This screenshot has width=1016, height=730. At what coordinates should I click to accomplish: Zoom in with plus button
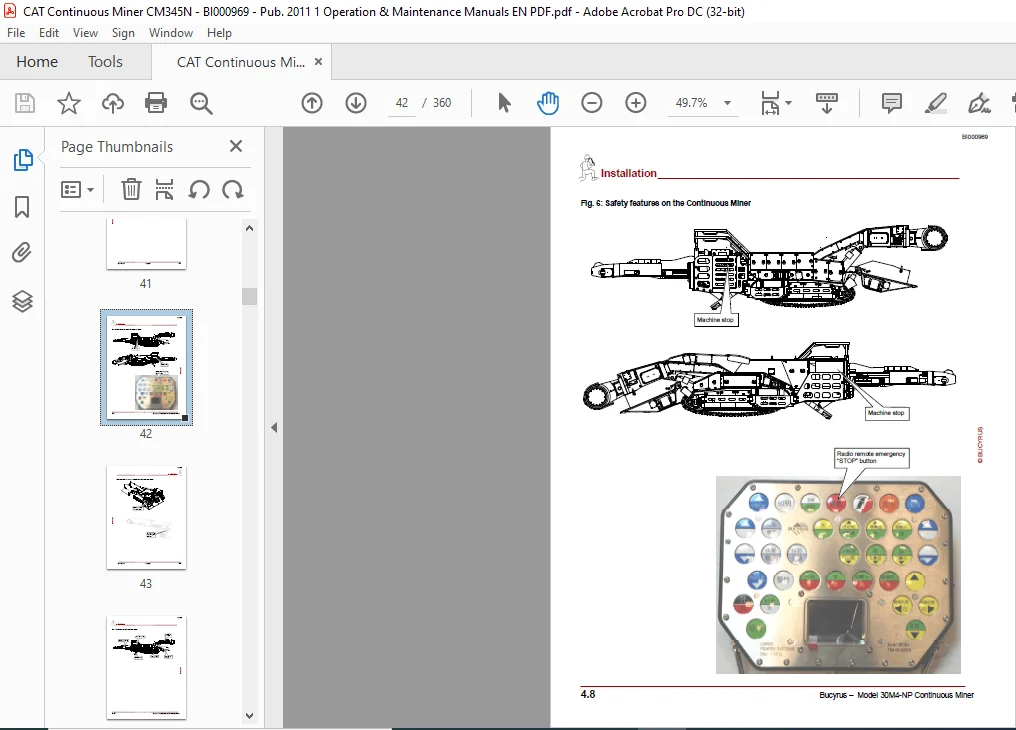[x=636, y=103]
